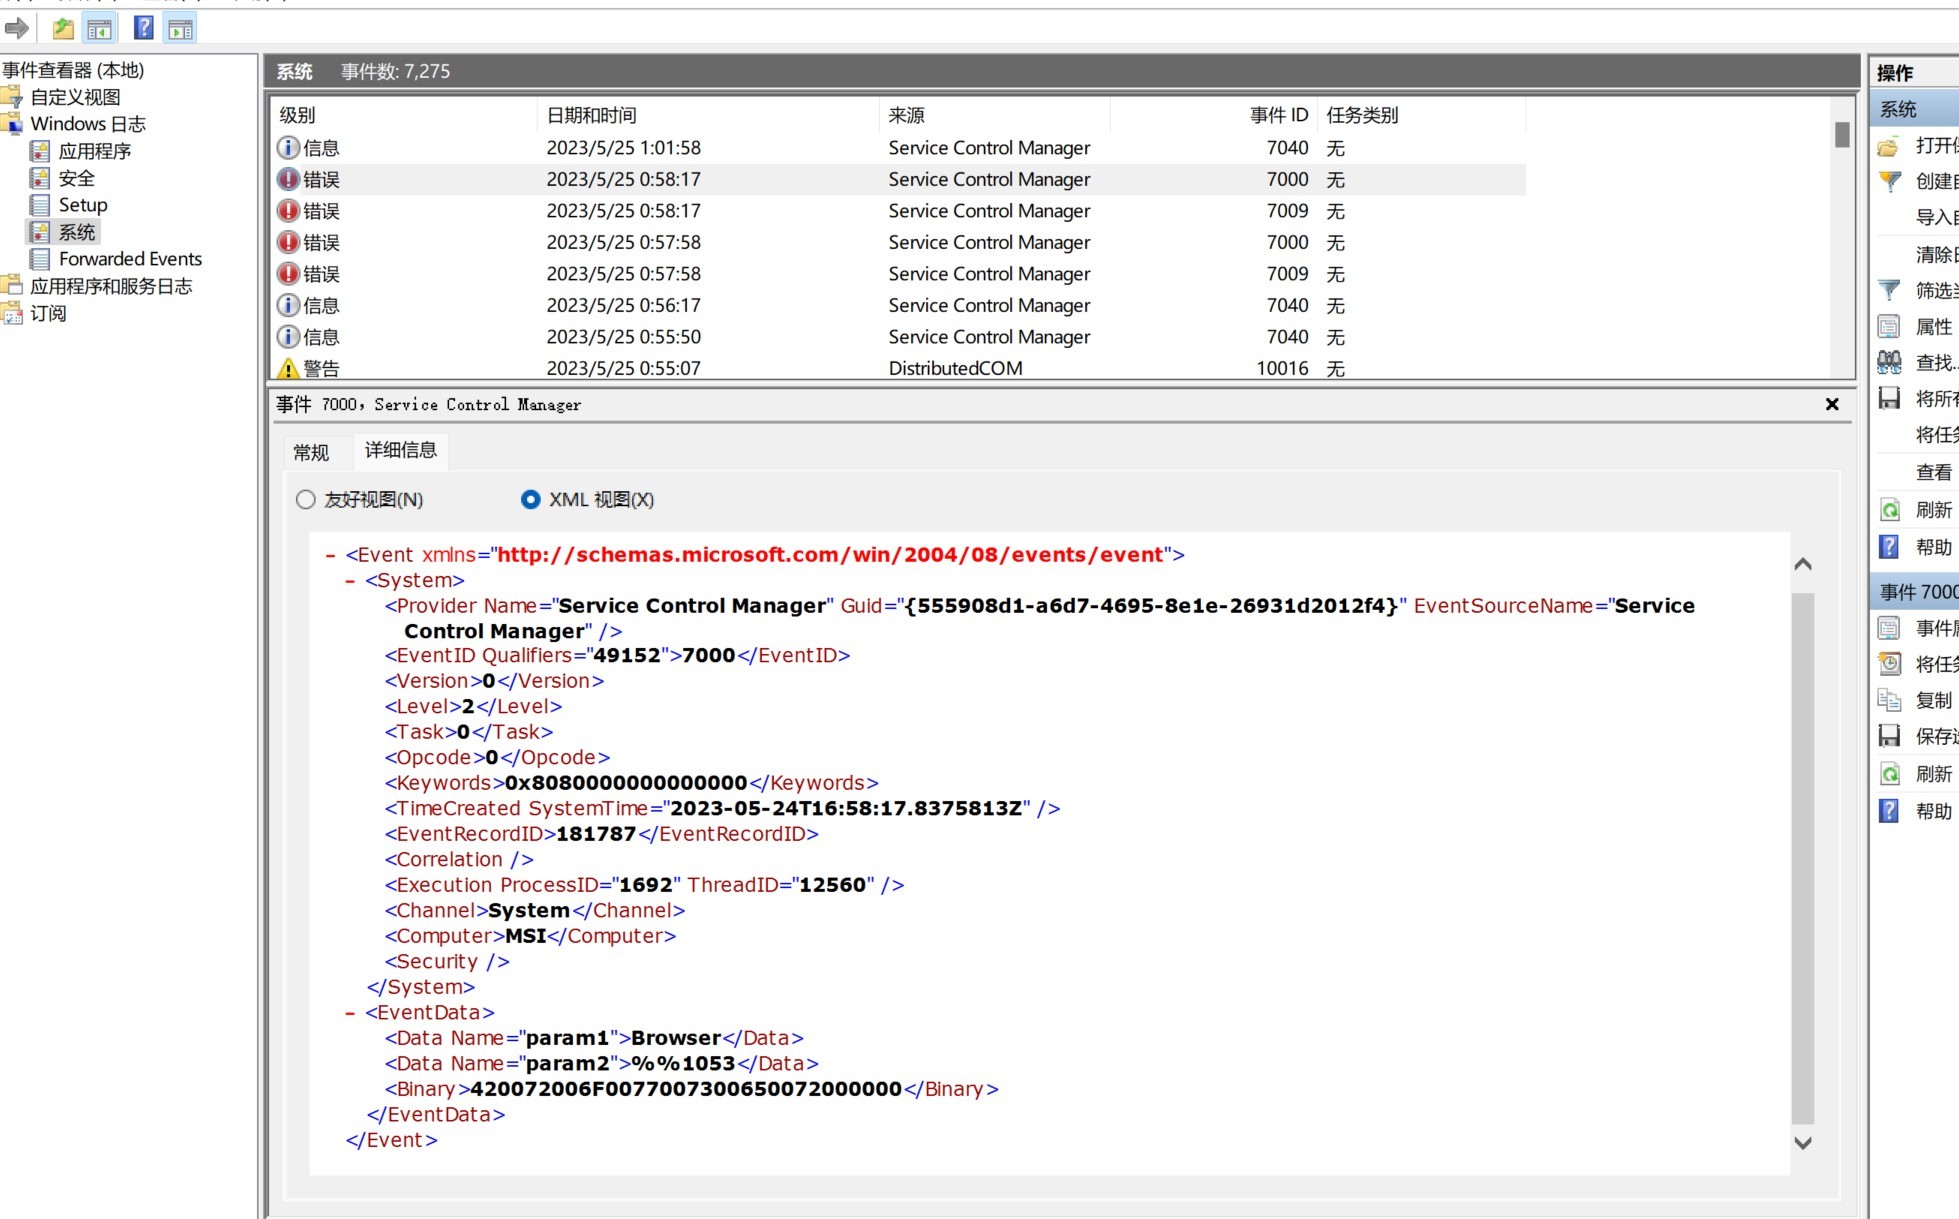
Task: Click the properties icon in actions pane
Action: click(x=1889, y=326)
